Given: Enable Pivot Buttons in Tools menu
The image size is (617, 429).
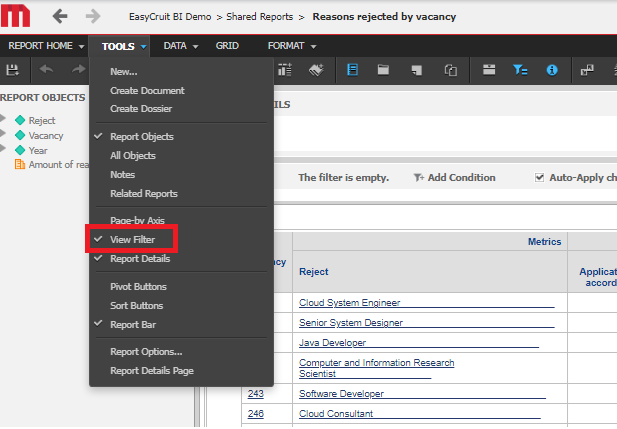Looking at the screenshot, I should click(138, 287).
